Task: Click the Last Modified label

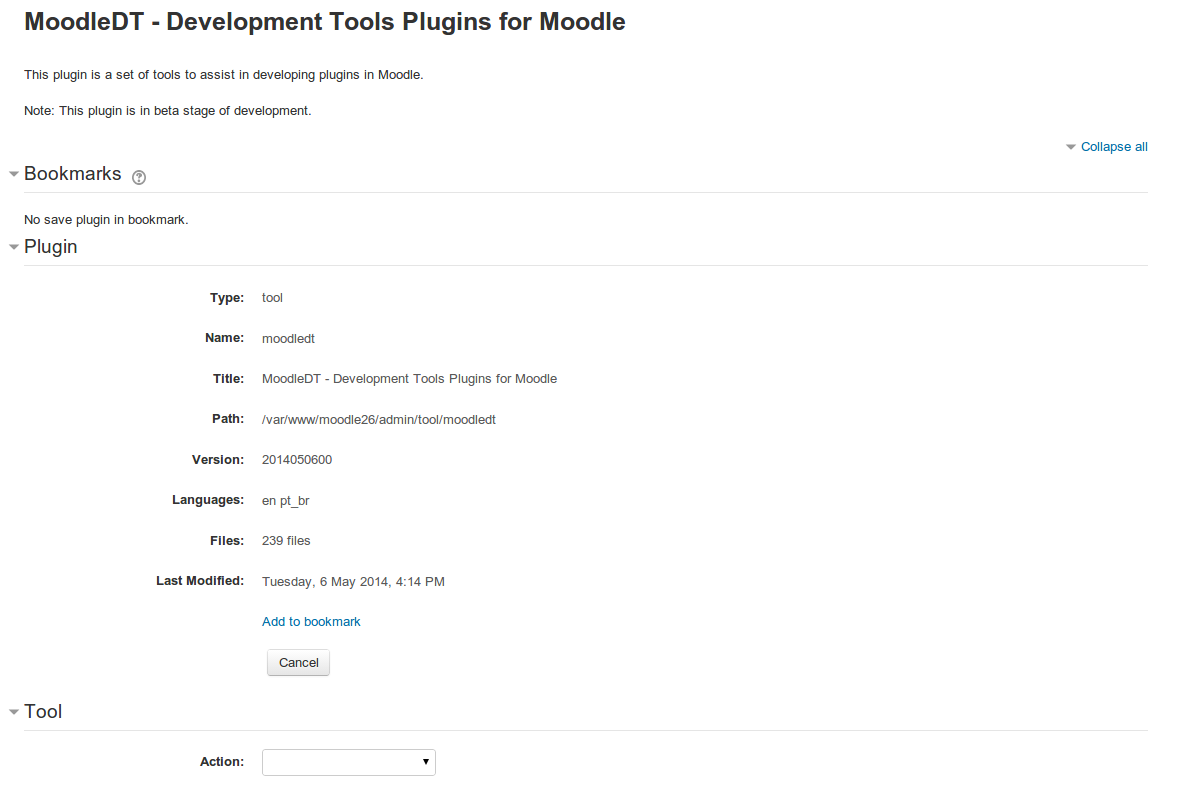Action: pyautogui.click(x=199, y=580)
